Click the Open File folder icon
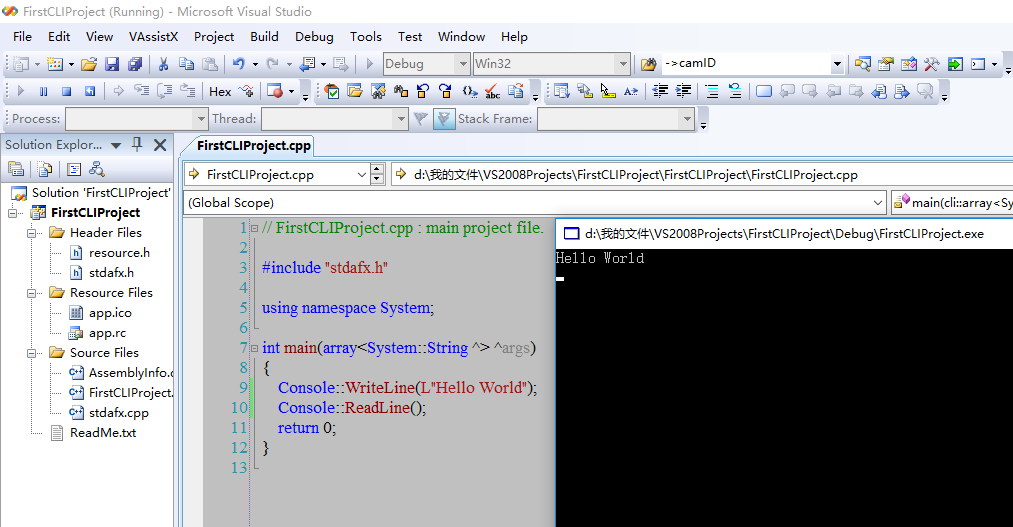Viewport: 1013px width, 527px height. coord(89,64)
